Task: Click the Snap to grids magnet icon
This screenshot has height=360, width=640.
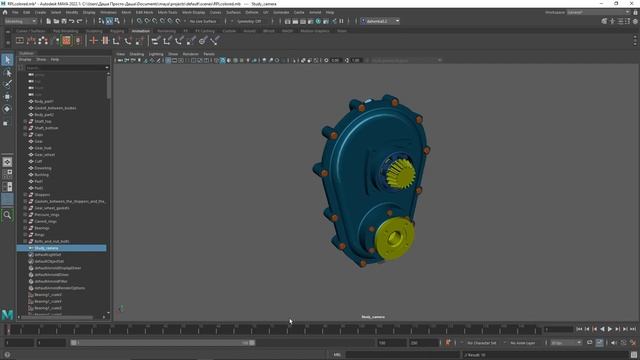Action: pos(140,21)
